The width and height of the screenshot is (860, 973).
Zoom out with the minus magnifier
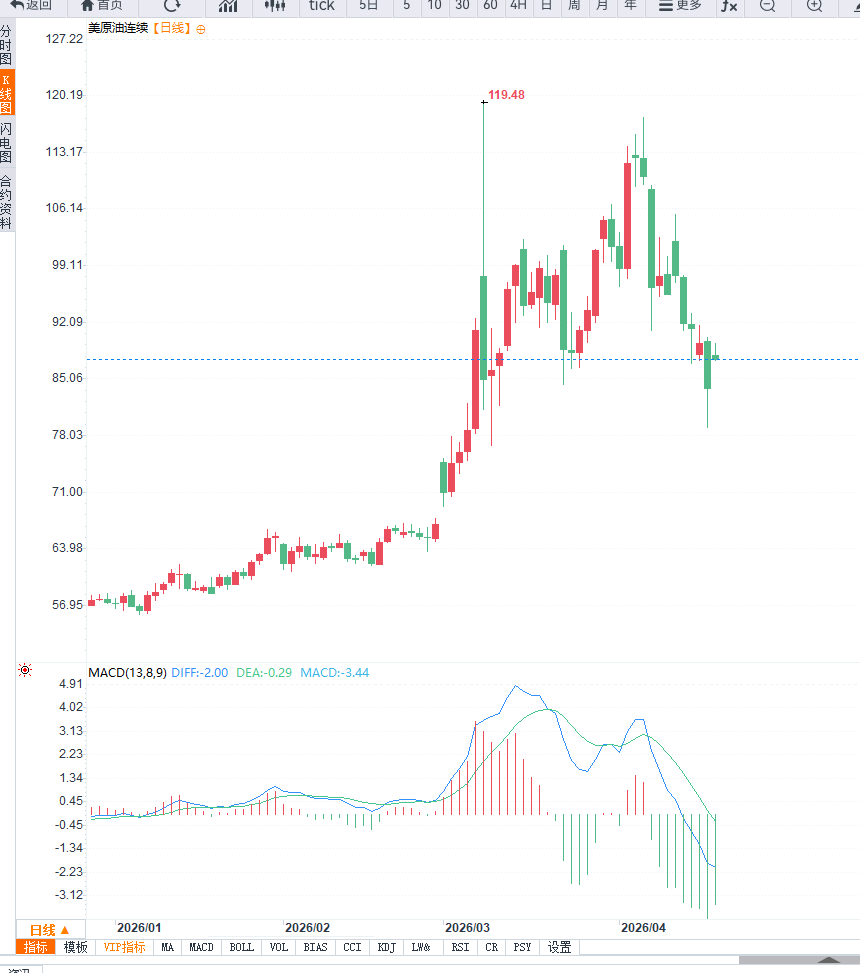tap(767, 5)
